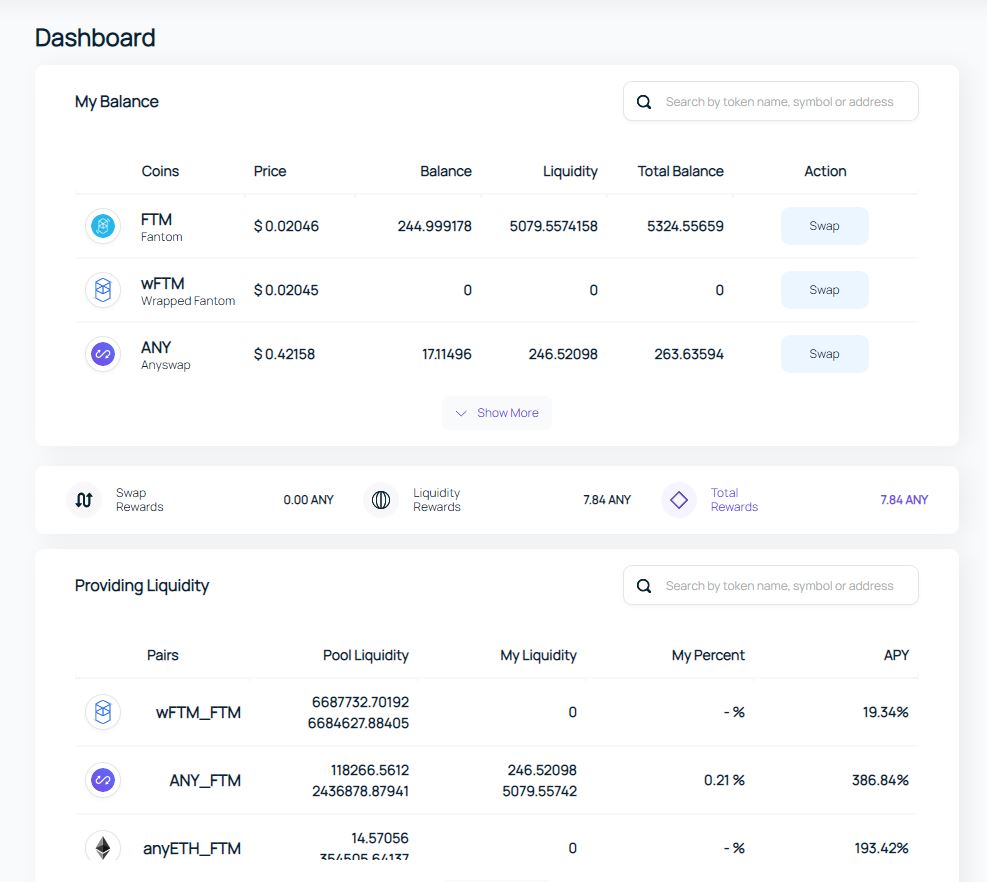Swap the FTM token
Screen dimensions: 987x882
point(825,226)
